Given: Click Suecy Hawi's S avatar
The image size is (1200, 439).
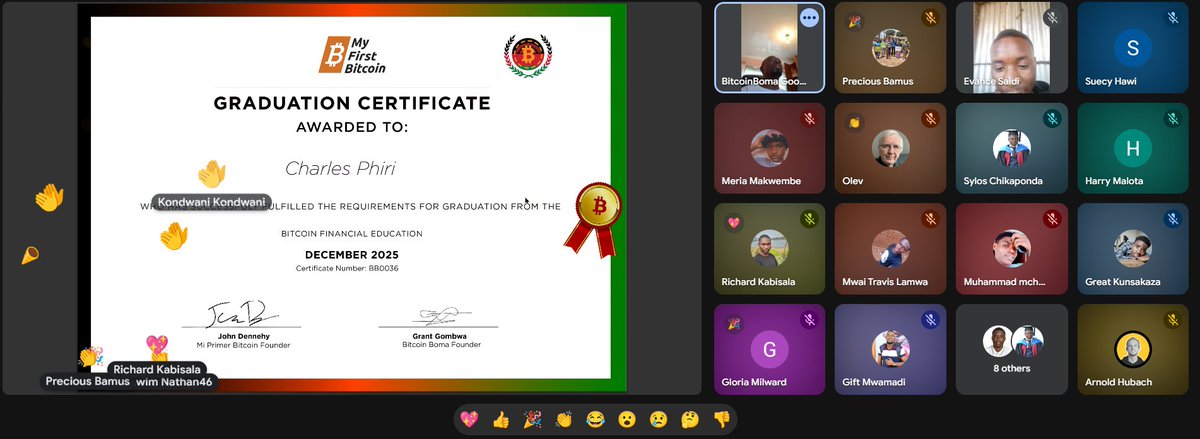Looking at the screenshot, I should pyautogui.click(x=1132, y=47).
